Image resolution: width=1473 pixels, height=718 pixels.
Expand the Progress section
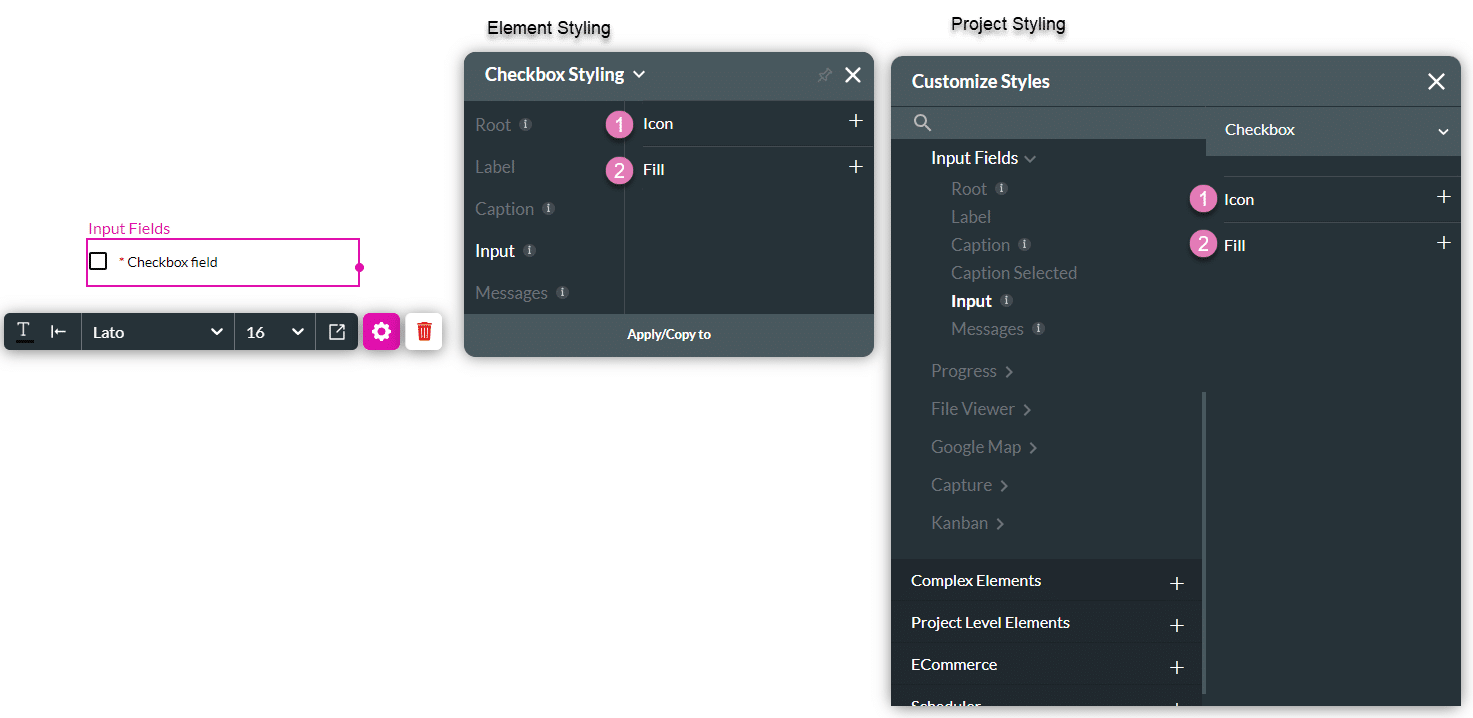click(962, 371)
